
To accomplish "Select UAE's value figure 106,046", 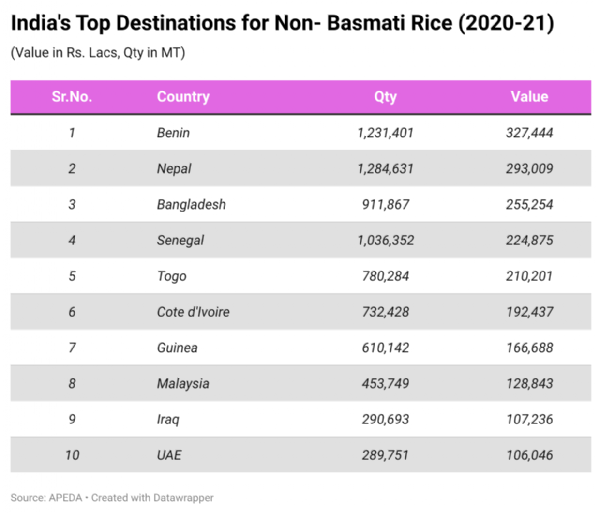I will pyautogui.click(x=529, y=455).
